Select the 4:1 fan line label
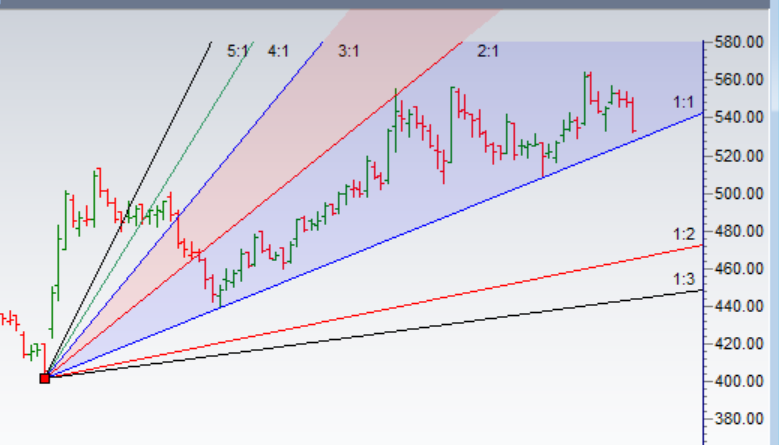Image resolution: width=779 pixels, height=445 pixels. pyautogui.click(x=278, y=50)
